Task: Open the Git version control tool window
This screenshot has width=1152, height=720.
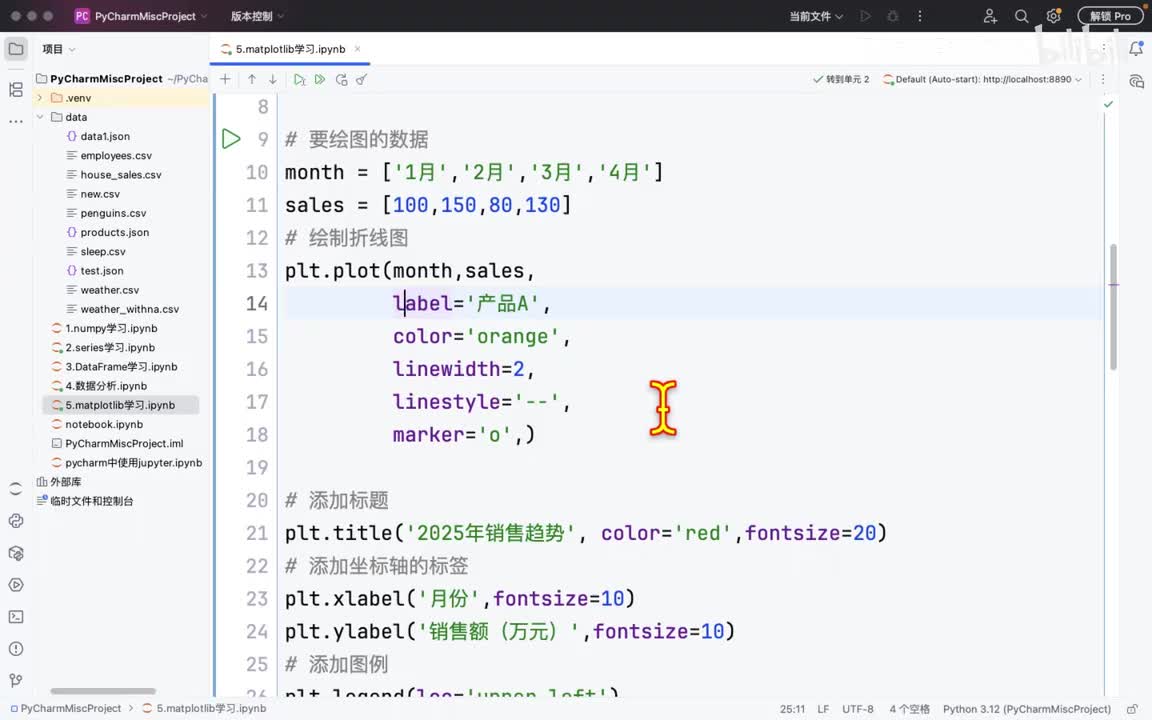Action: [15, 680]
